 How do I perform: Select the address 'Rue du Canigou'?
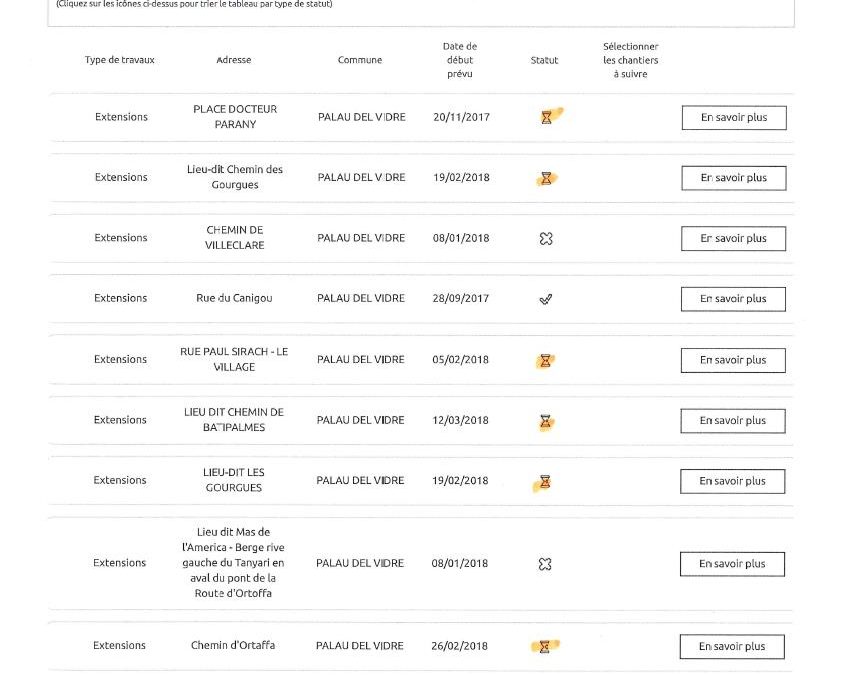[234, 298]
